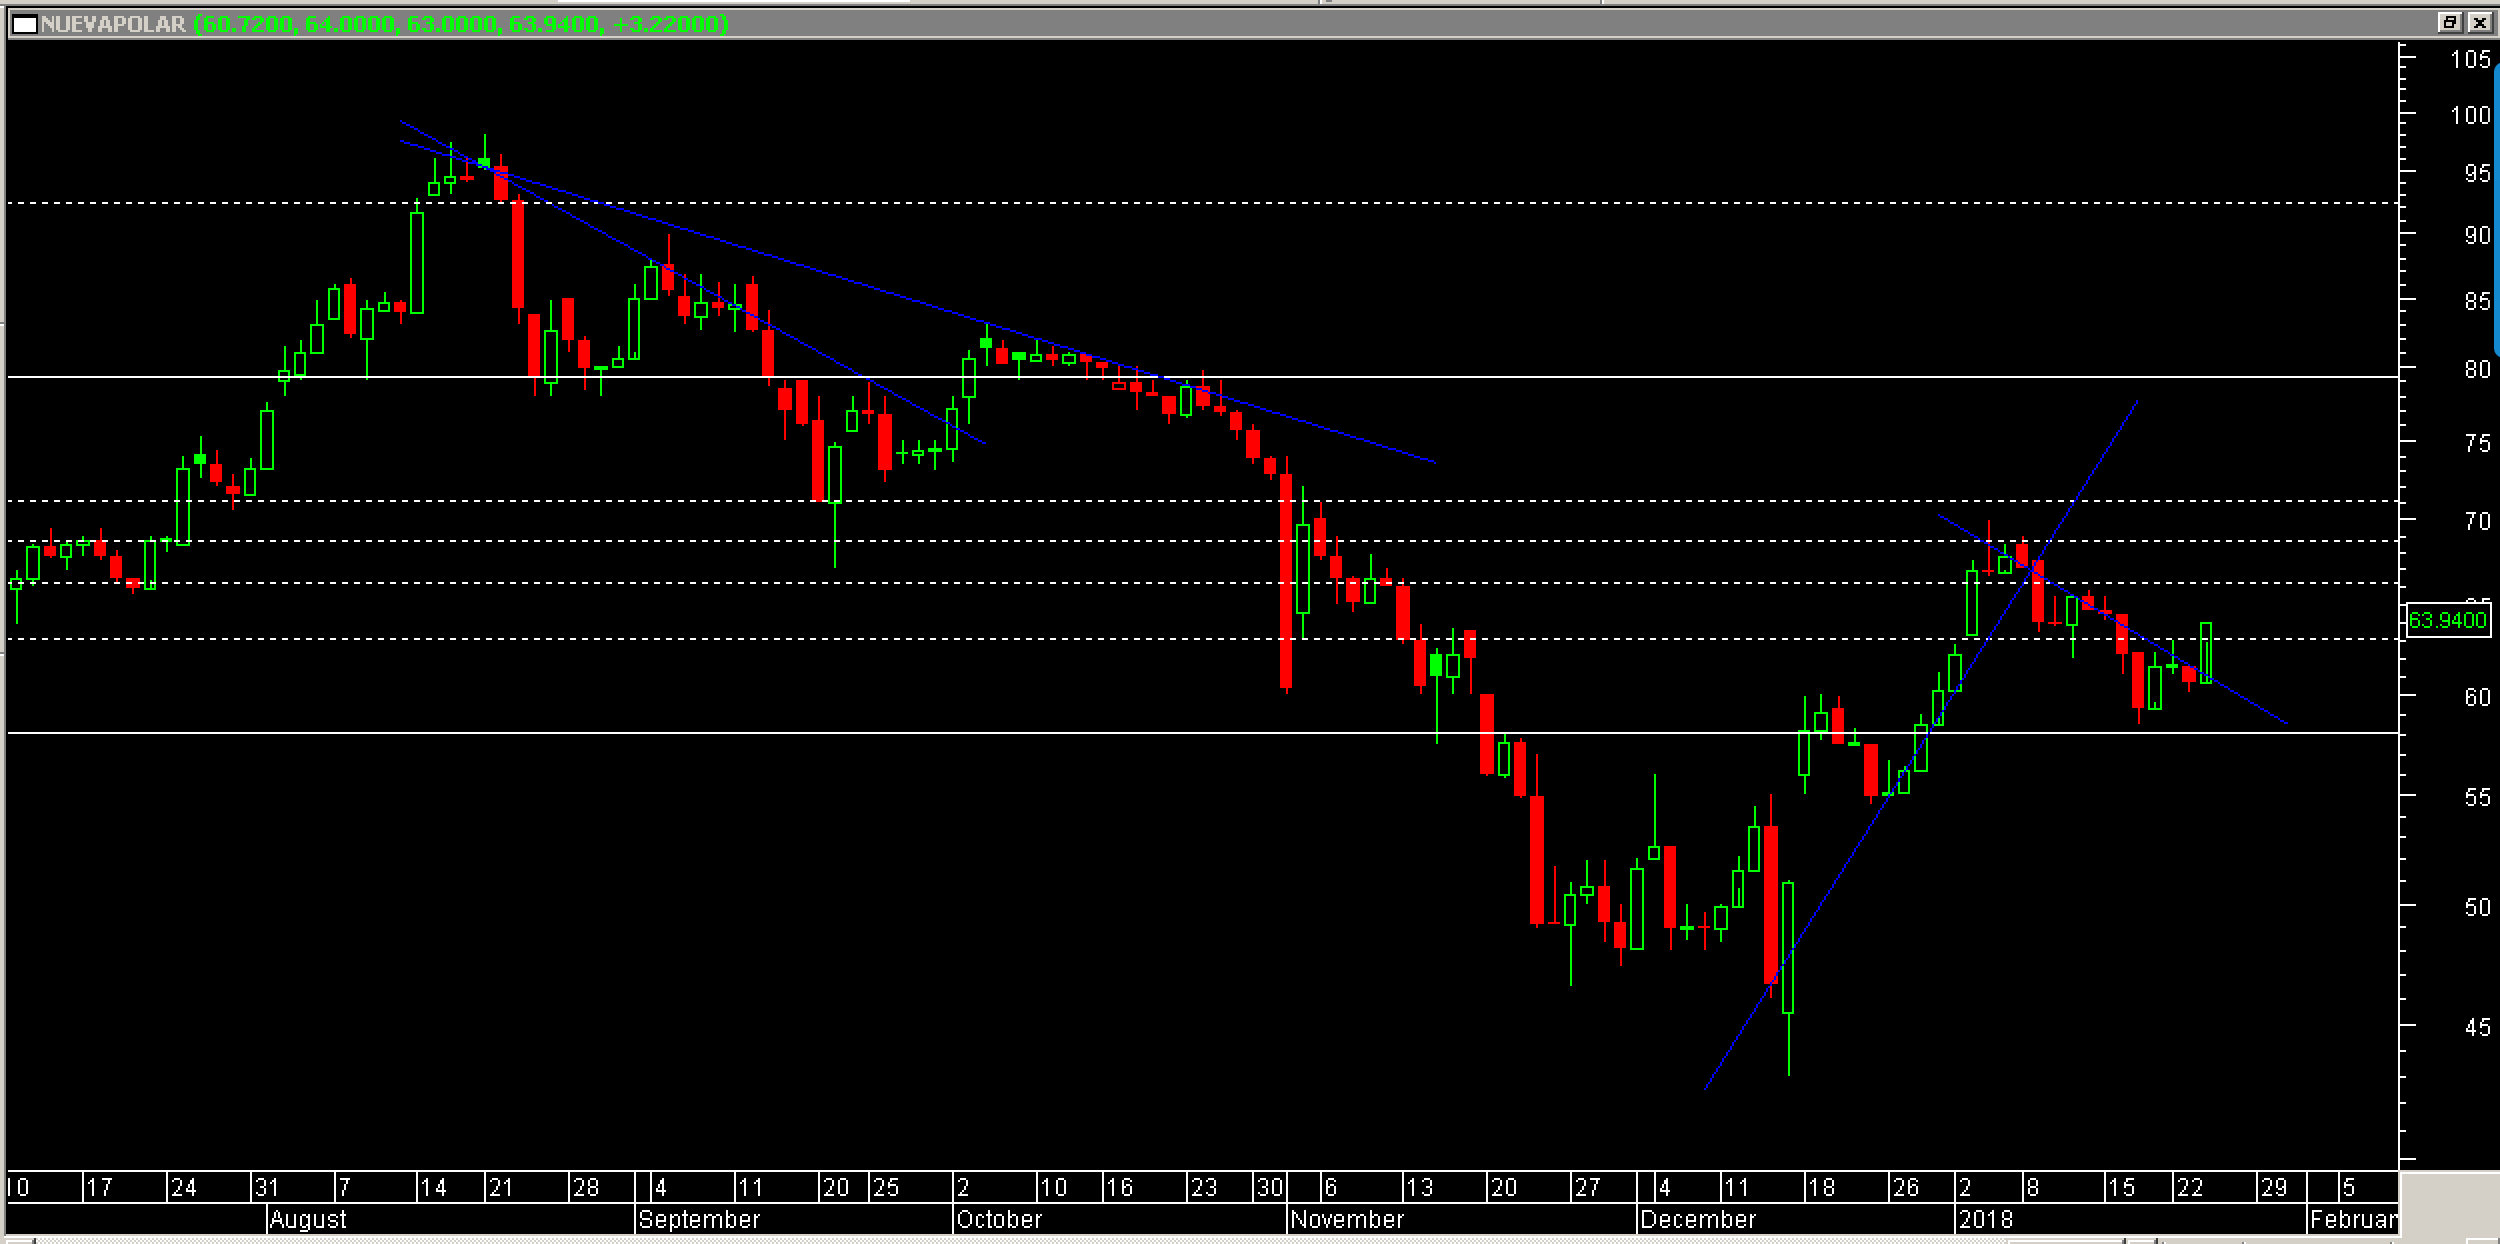Click date 21 on time axis
The width and height of the screenshot is (2500, 1244).
coord(500,1188)
